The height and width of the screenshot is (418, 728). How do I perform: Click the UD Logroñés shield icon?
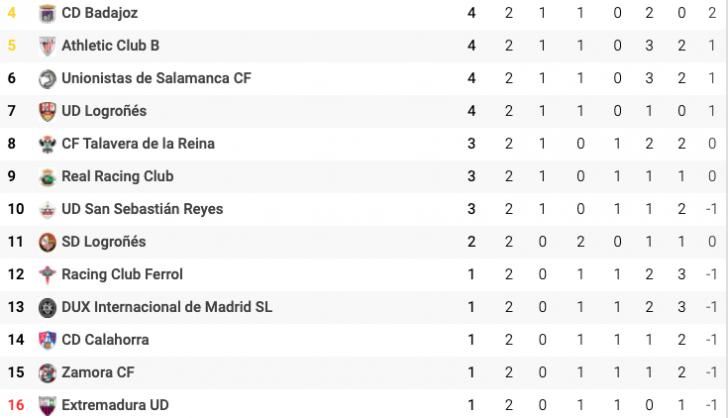click(47, 111)
